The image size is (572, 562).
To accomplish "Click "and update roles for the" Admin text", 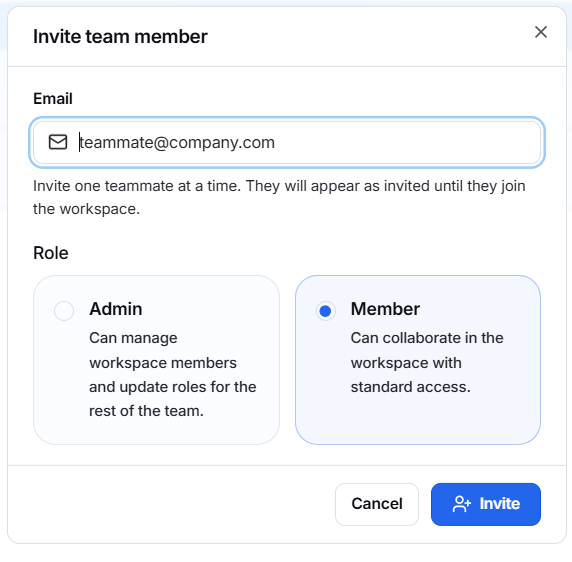I will pos(173,387).
